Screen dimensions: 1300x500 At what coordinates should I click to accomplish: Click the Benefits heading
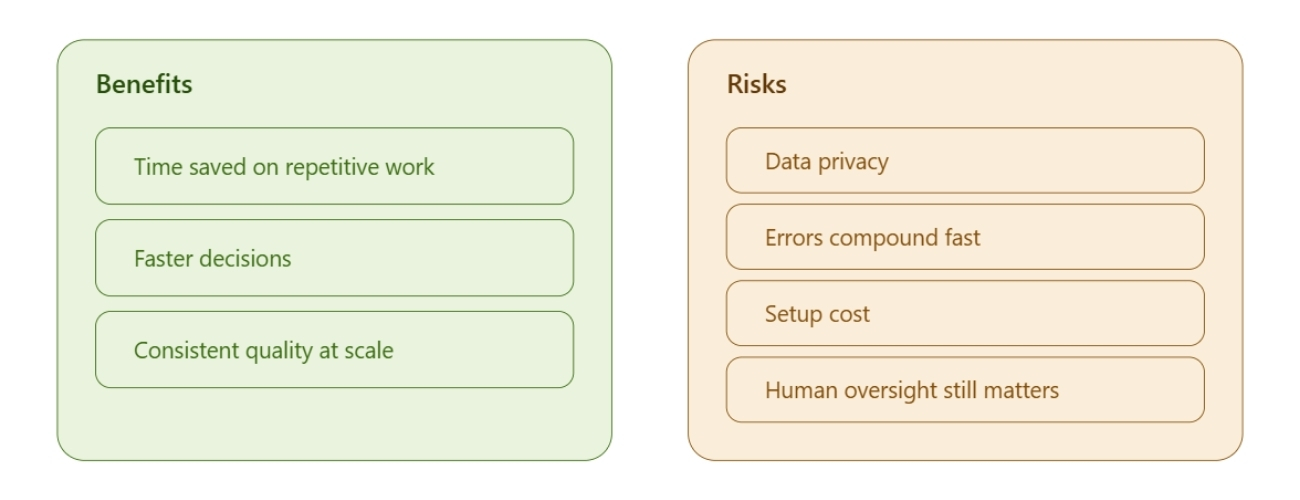(144, 85)
